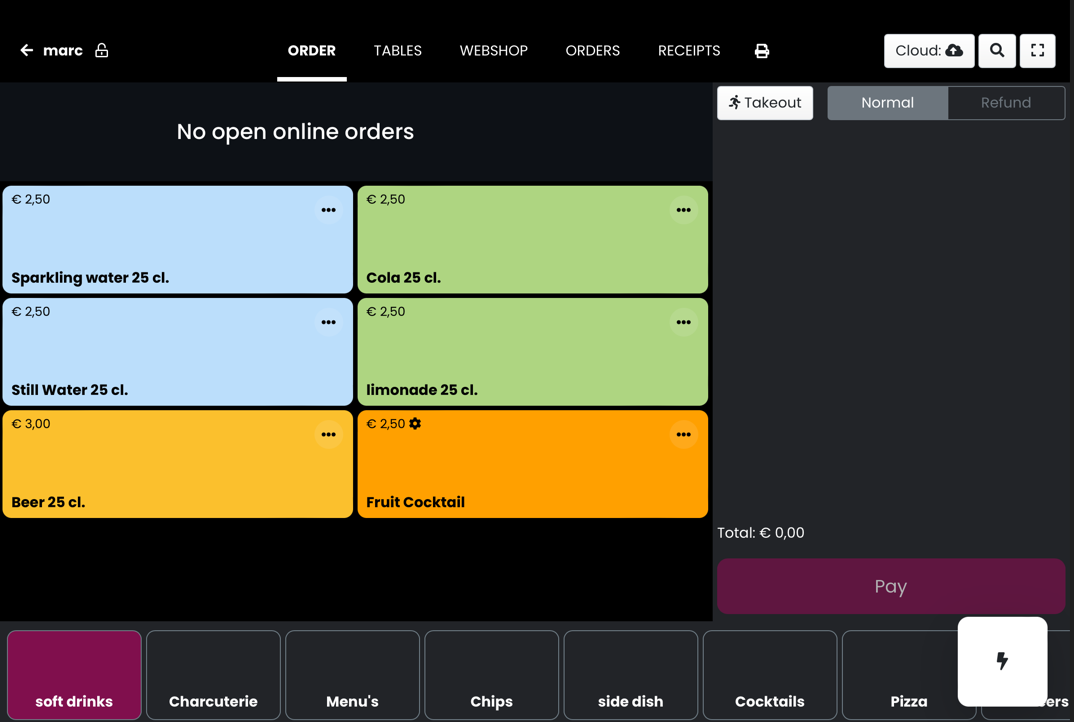1074x722 pixels.
Task: Click the lock icon beside marc
Action: tap(101, 50)
